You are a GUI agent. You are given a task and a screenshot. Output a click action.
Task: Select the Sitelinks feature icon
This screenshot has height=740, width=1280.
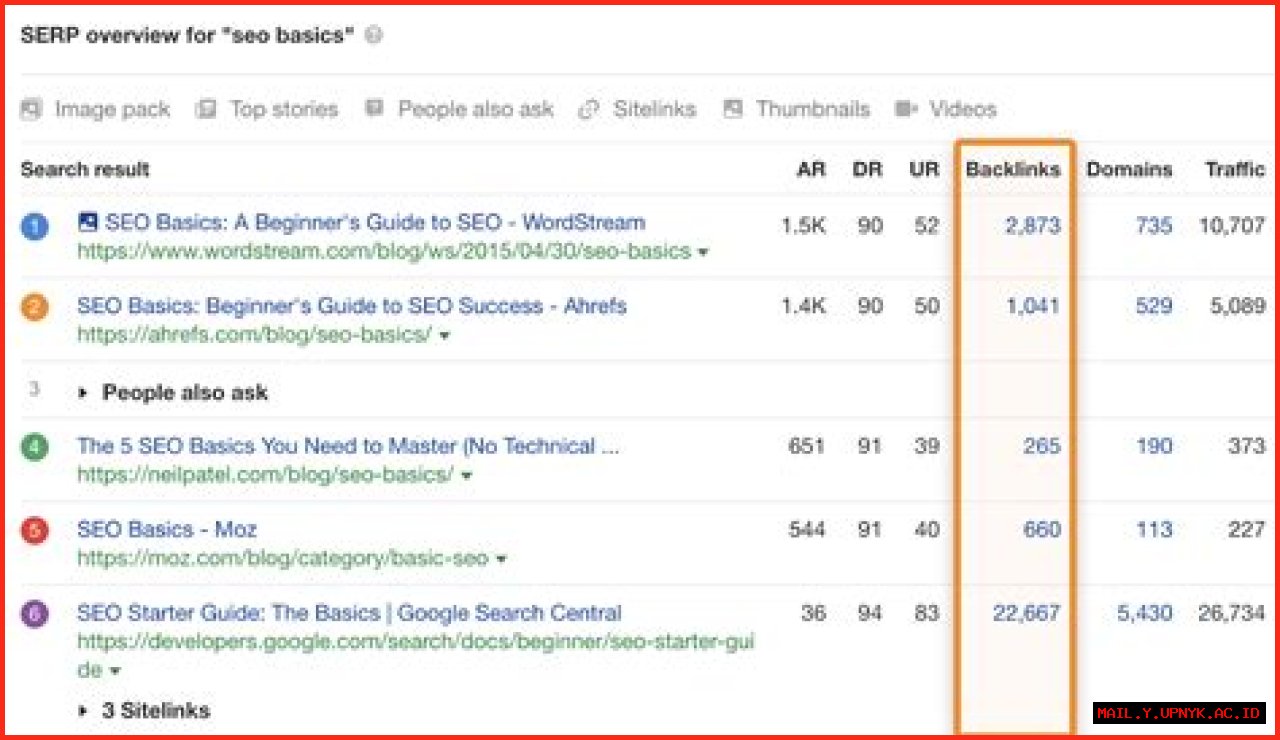click(589, 109)
